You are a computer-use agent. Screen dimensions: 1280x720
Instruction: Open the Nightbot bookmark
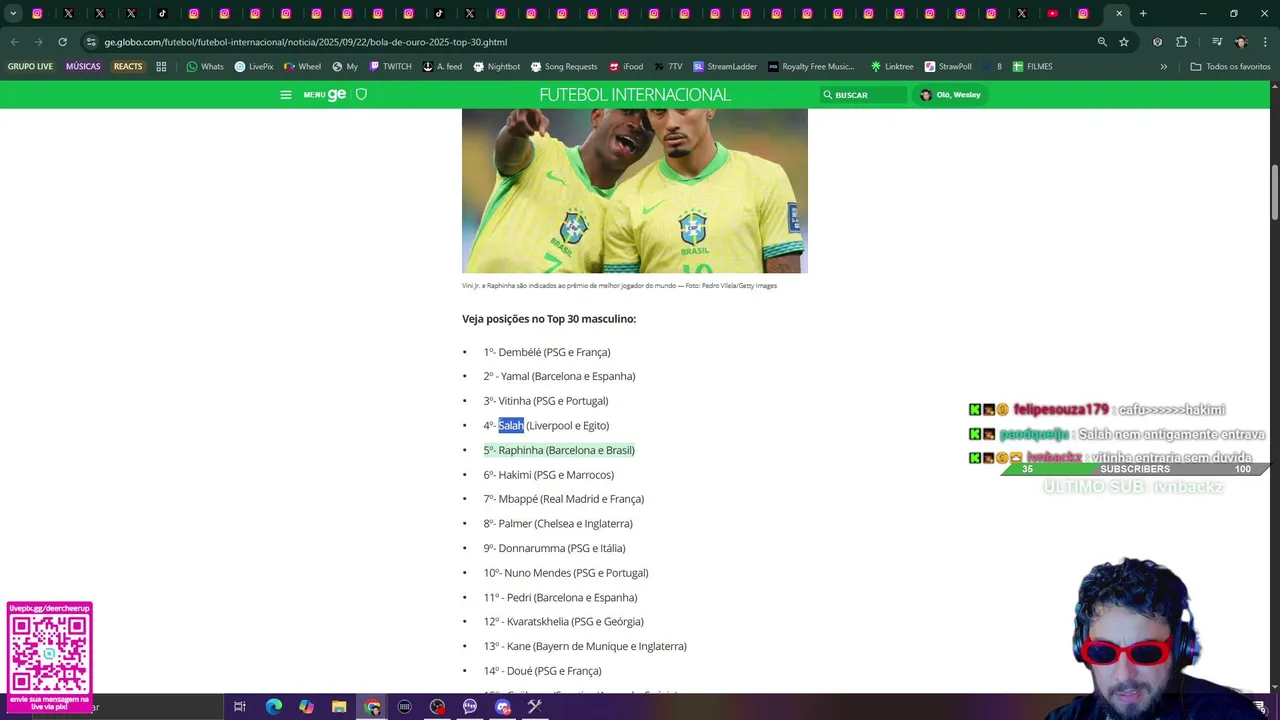(x=496, y=67)
